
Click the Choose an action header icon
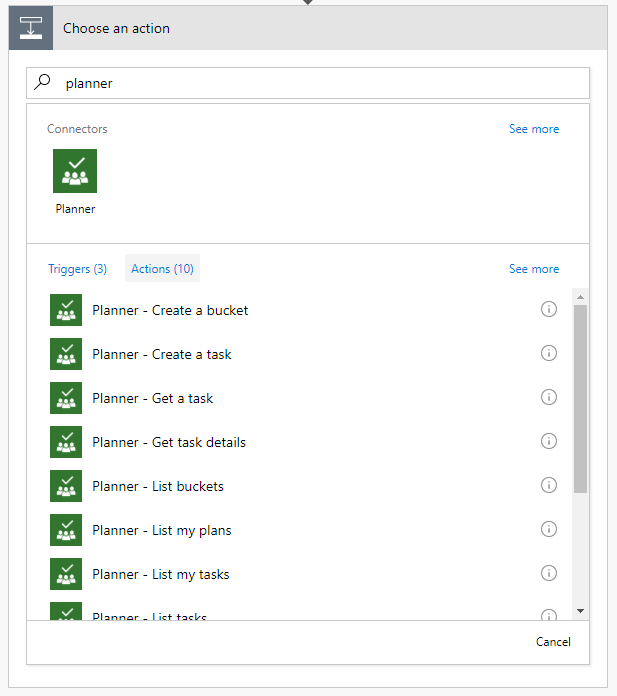point(31,28)
